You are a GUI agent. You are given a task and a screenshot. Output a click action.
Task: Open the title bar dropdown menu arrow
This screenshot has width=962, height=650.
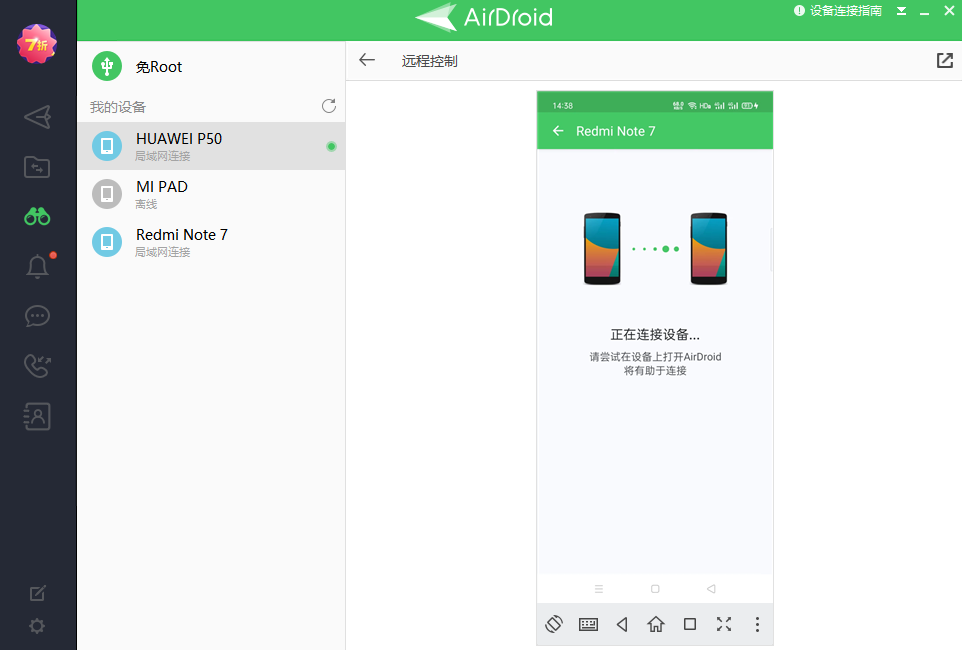click(901, 11)
